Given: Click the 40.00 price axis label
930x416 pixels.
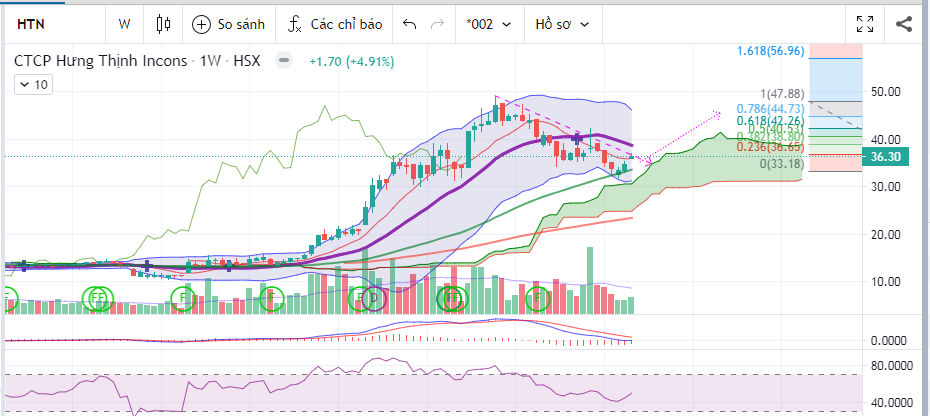Looking at the screenshot, I should click(x=886, y=139).
